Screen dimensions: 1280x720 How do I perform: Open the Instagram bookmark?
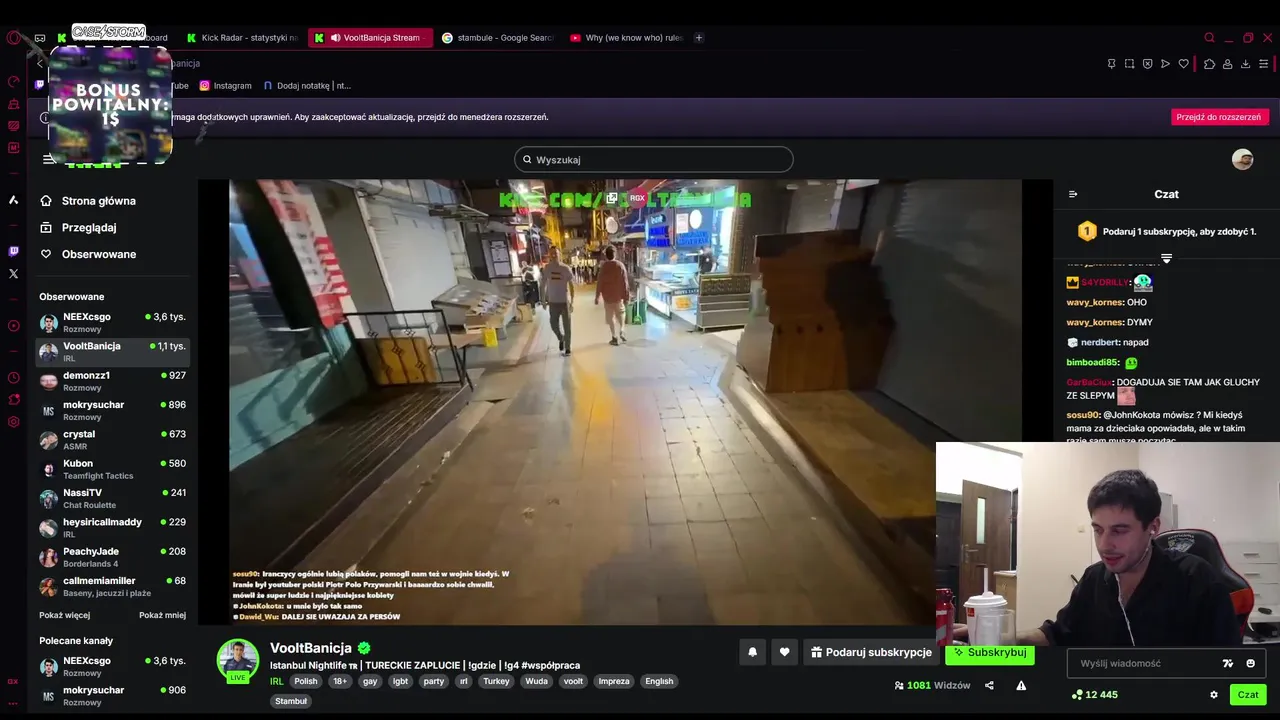point(225,86)
